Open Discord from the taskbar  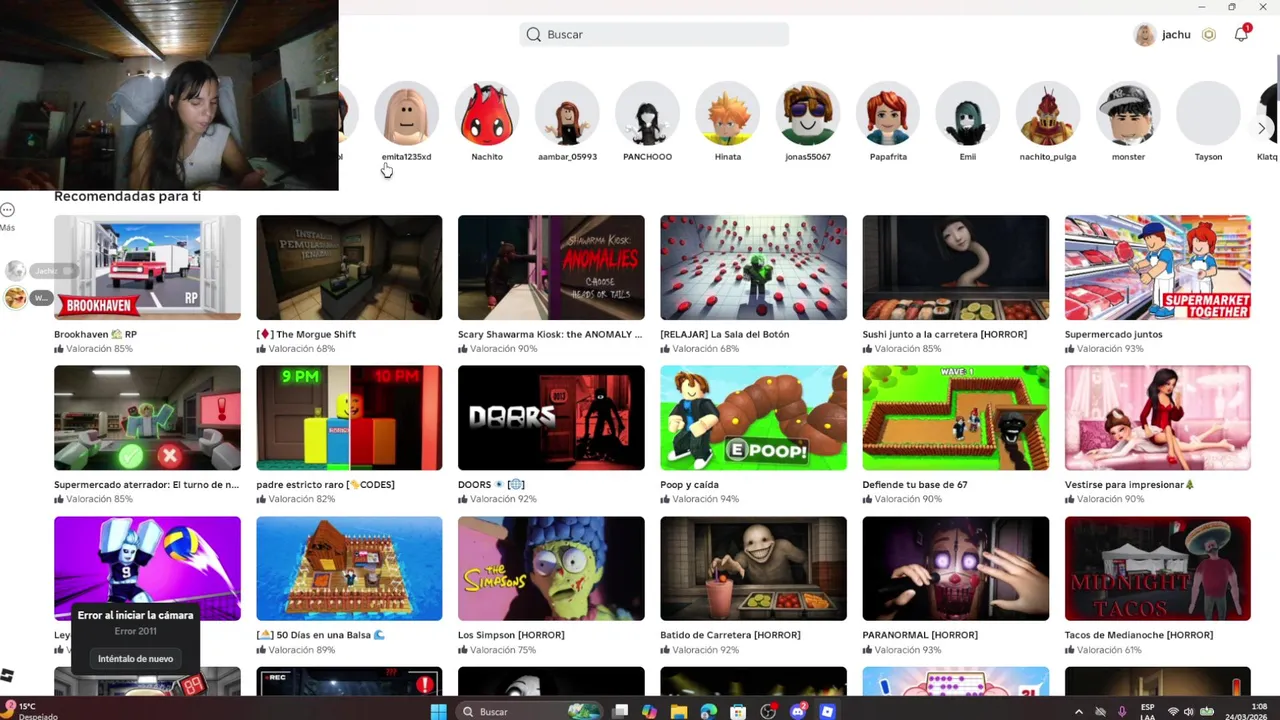click(798, 712)
